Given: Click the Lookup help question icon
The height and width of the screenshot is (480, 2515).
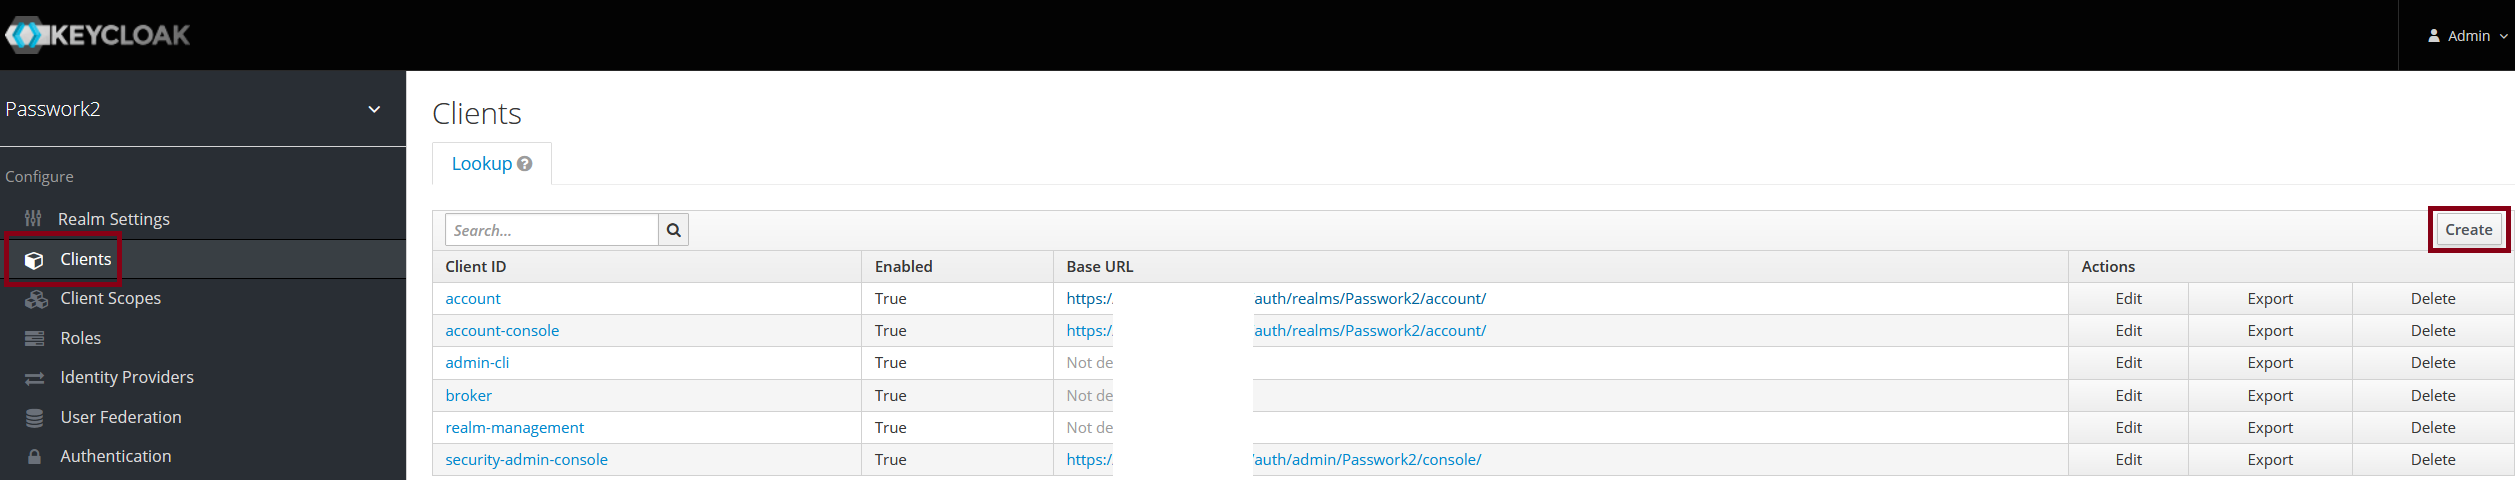Looking at the screenshot, I should [525, 164].
